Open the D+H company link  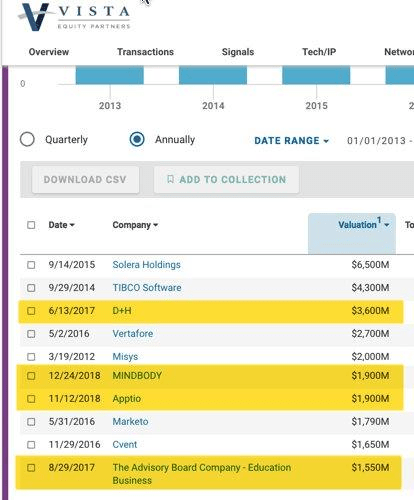click(122, 311)
